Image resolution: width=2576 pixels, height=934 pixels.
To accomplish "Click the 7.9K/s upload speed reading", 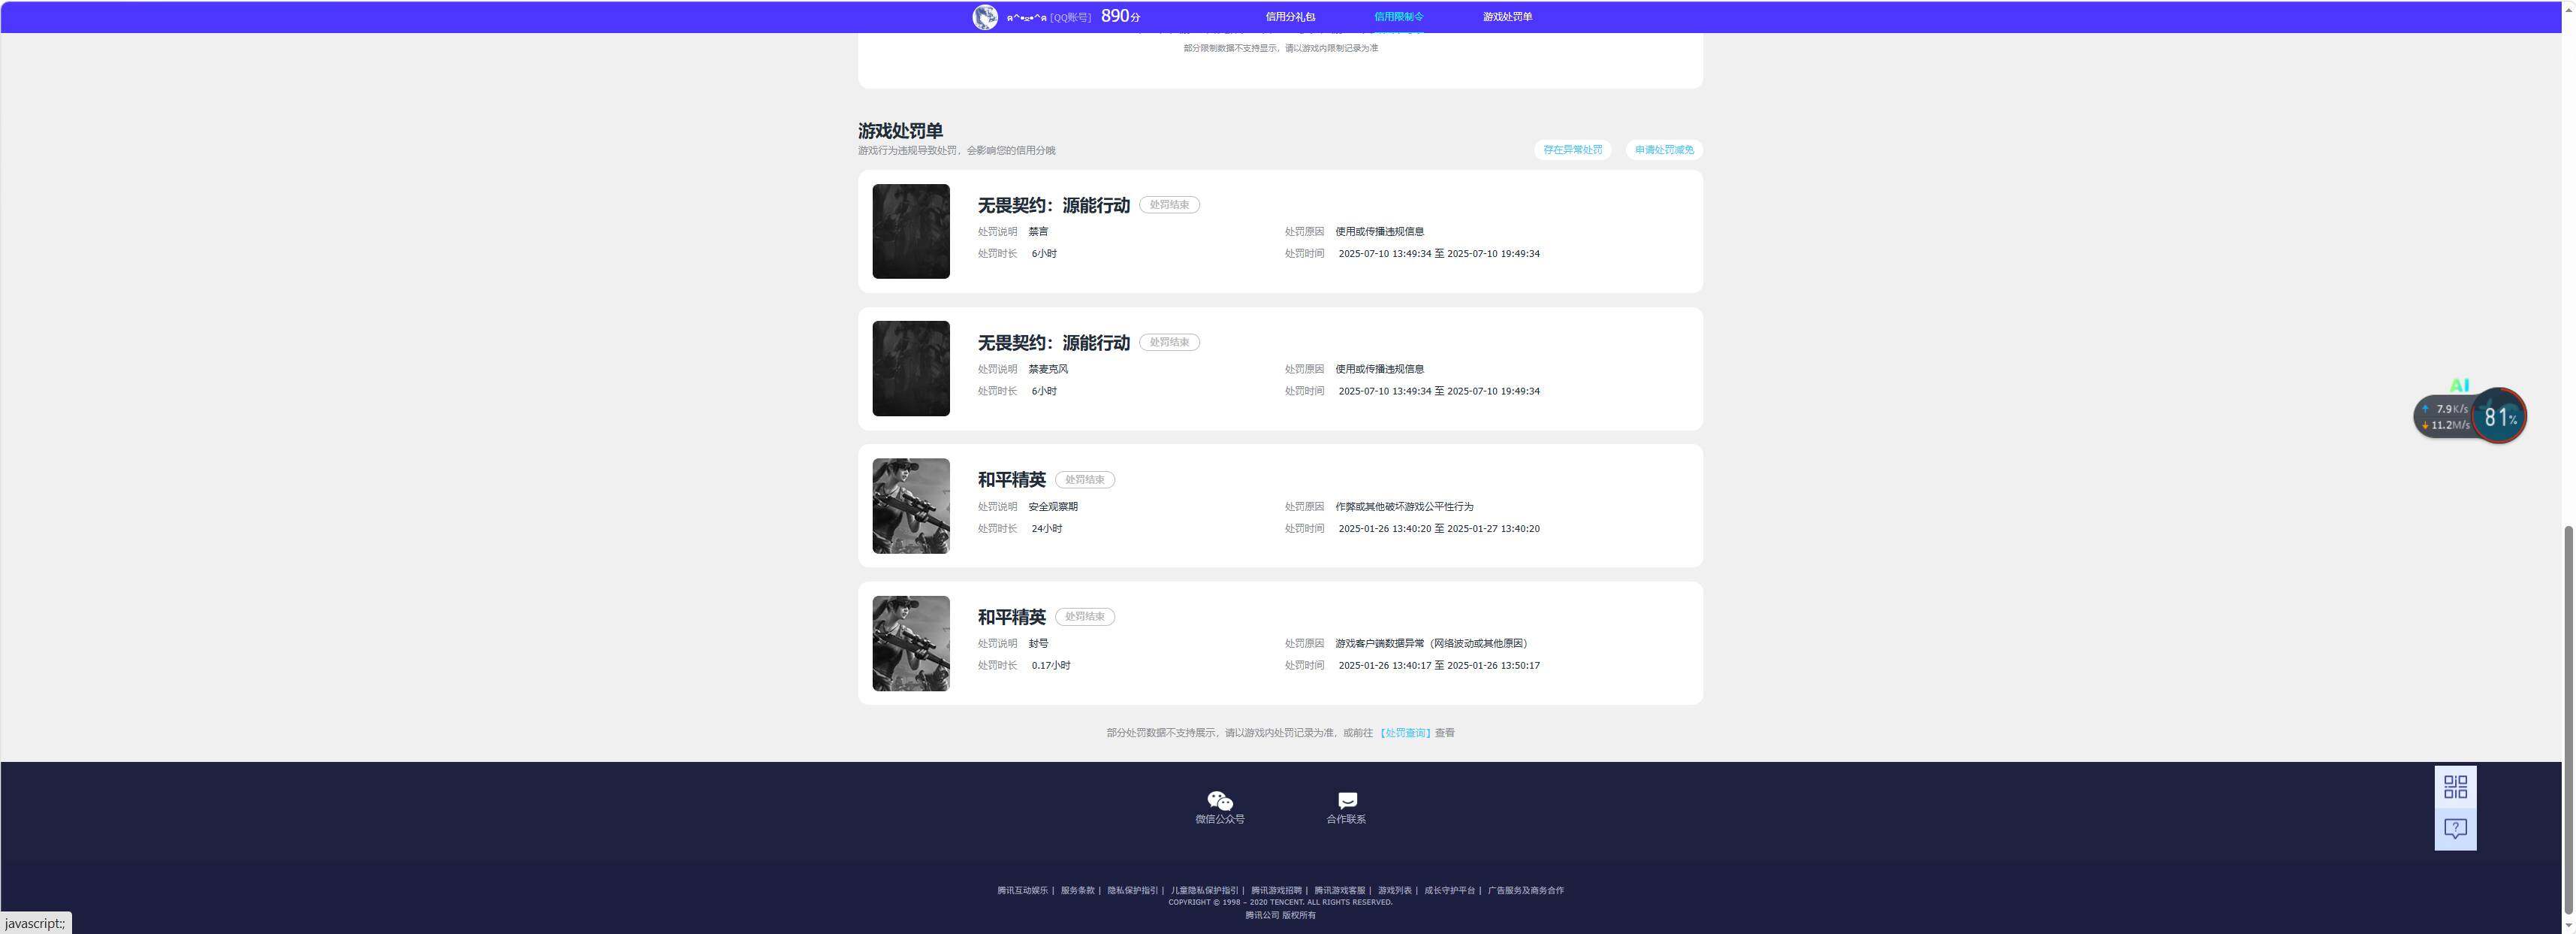I will [2451, 409].
